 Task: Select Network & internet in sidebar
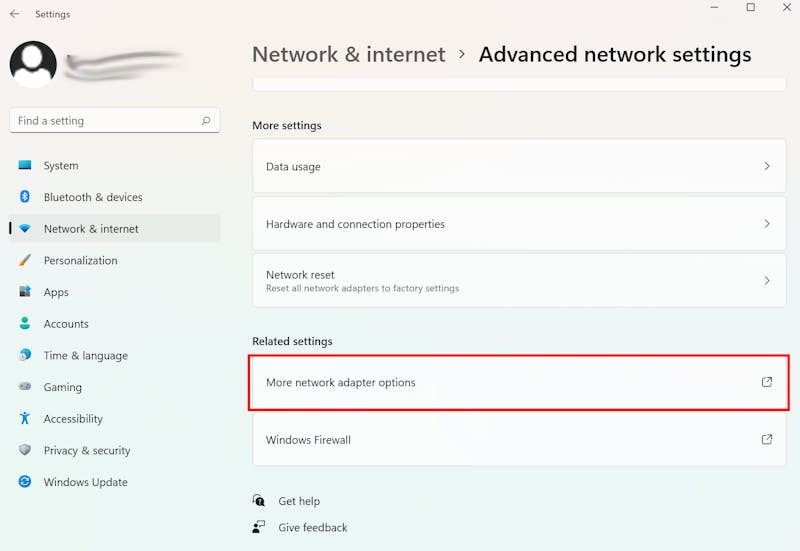[115, 229]
